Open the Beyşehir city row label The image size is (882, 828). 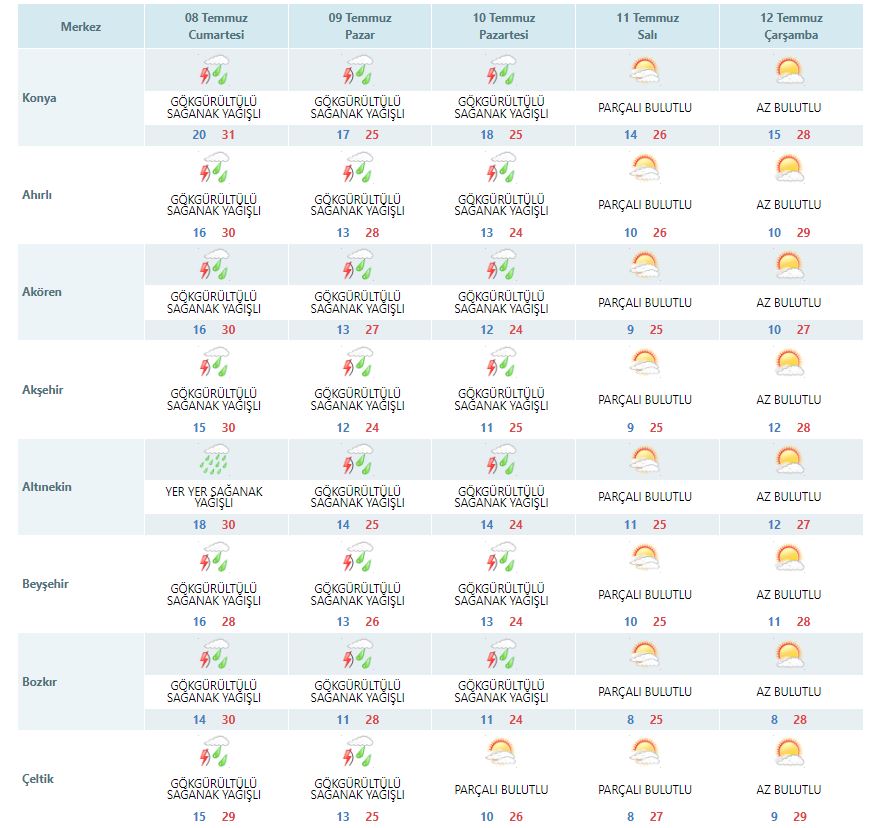tap(45, 584)
